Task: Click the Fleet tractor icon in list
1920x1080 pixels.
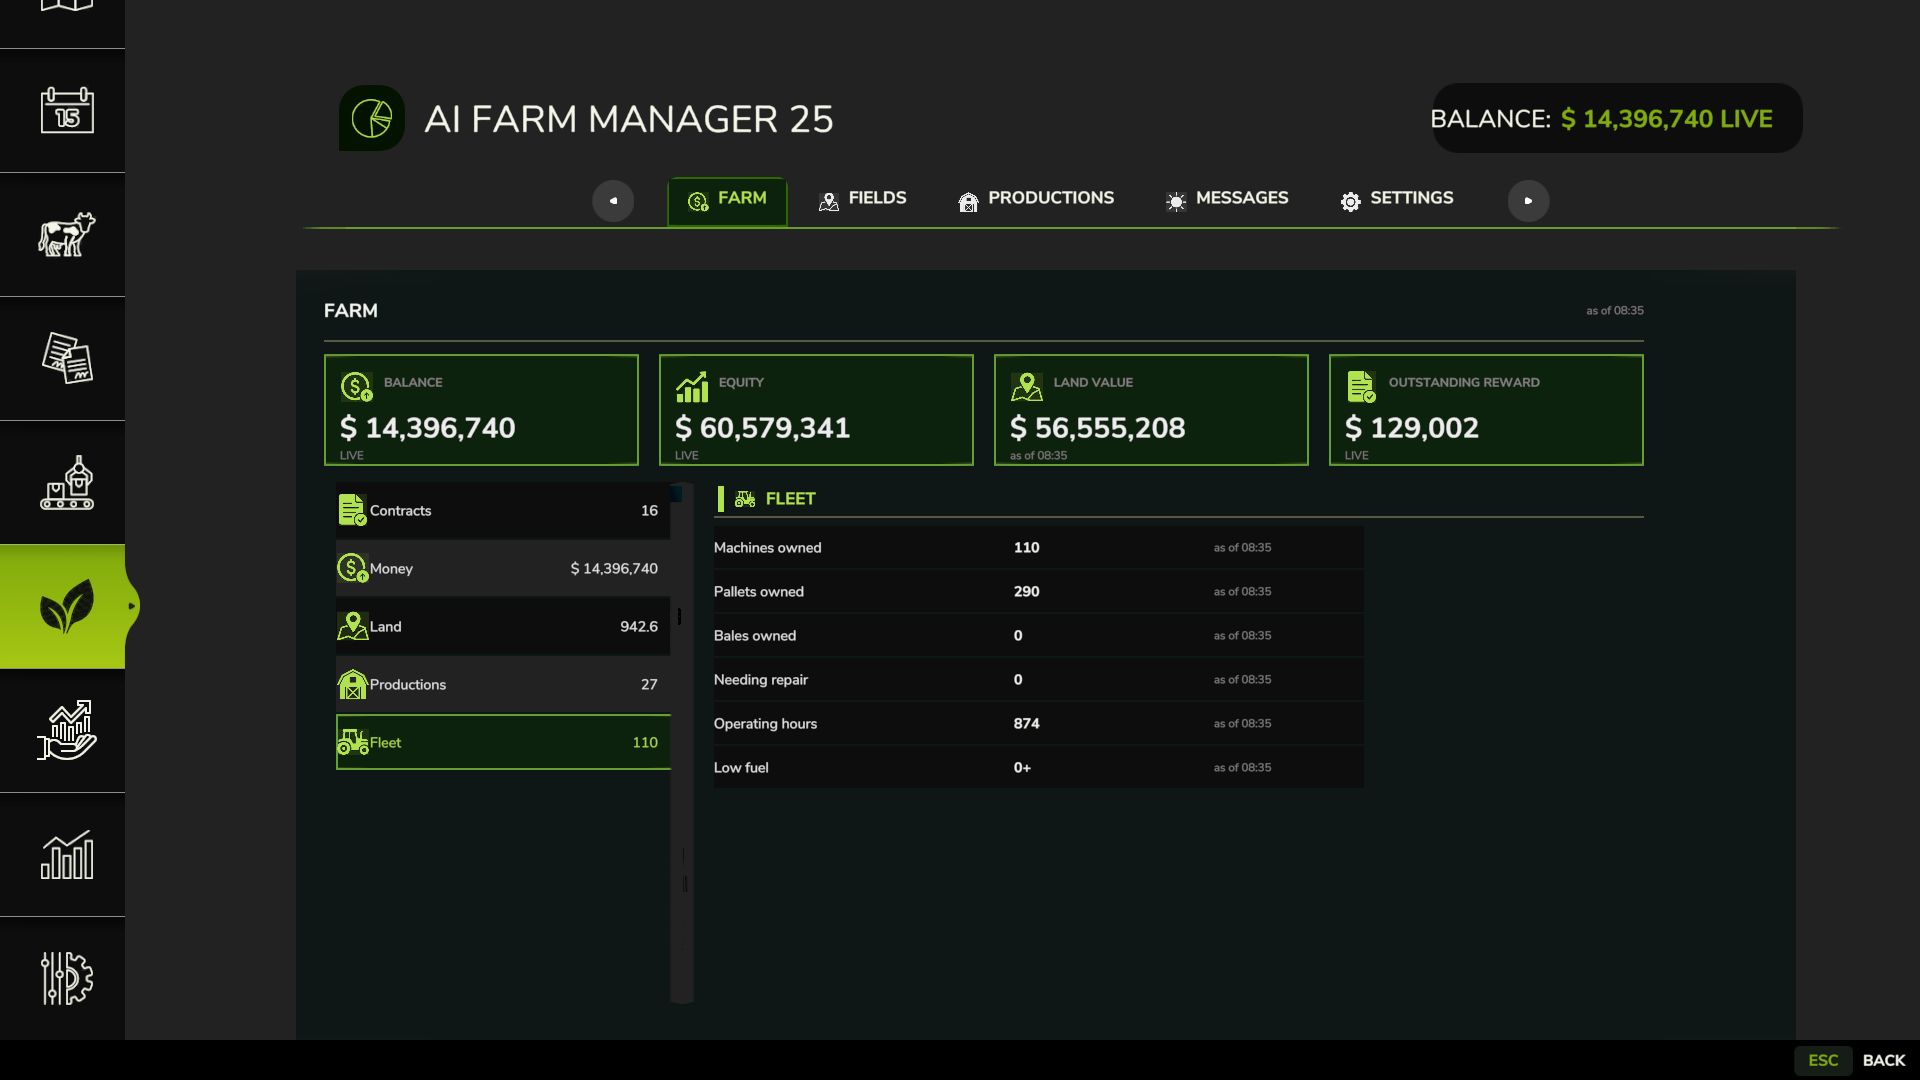Action: click(352, 742)
